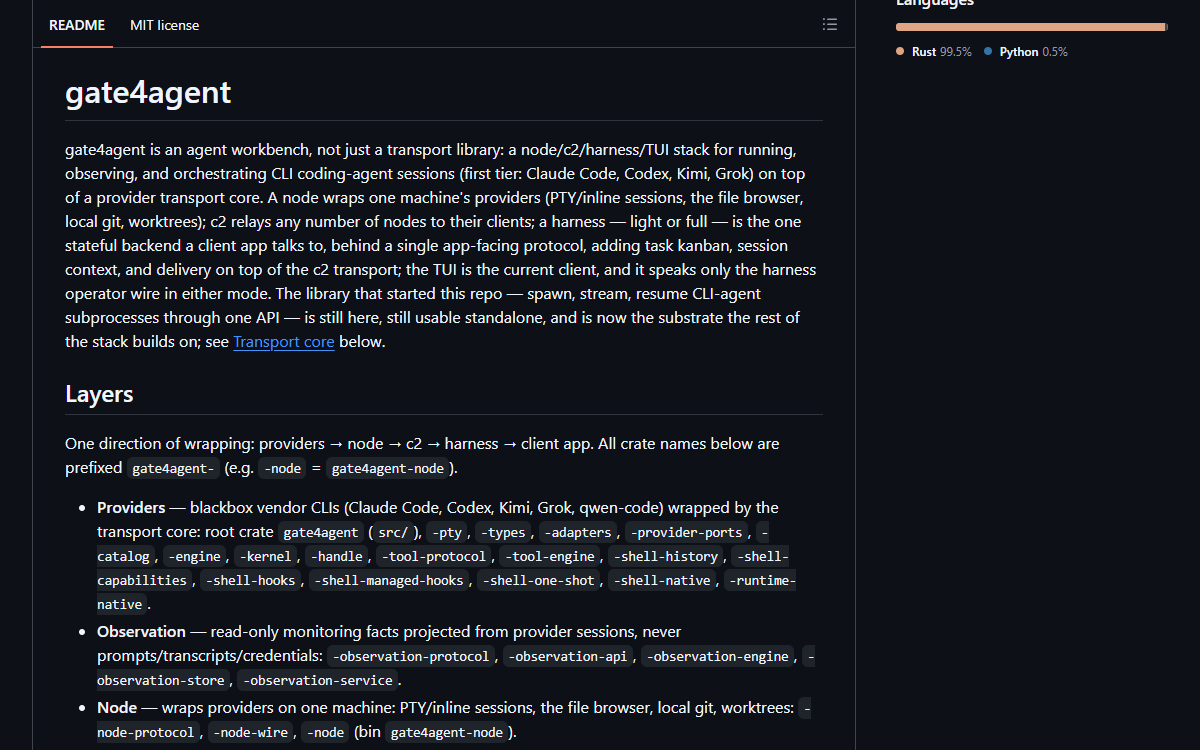The height and width of the screenshot is (750, 1200).
Task: Open the Rust 99.5% language link
Action: pyautogui.click(x=934, y=52)
